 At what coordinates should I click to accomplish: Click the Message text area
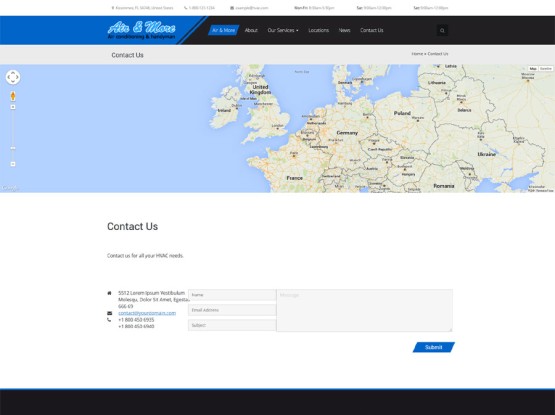point(364,311)
